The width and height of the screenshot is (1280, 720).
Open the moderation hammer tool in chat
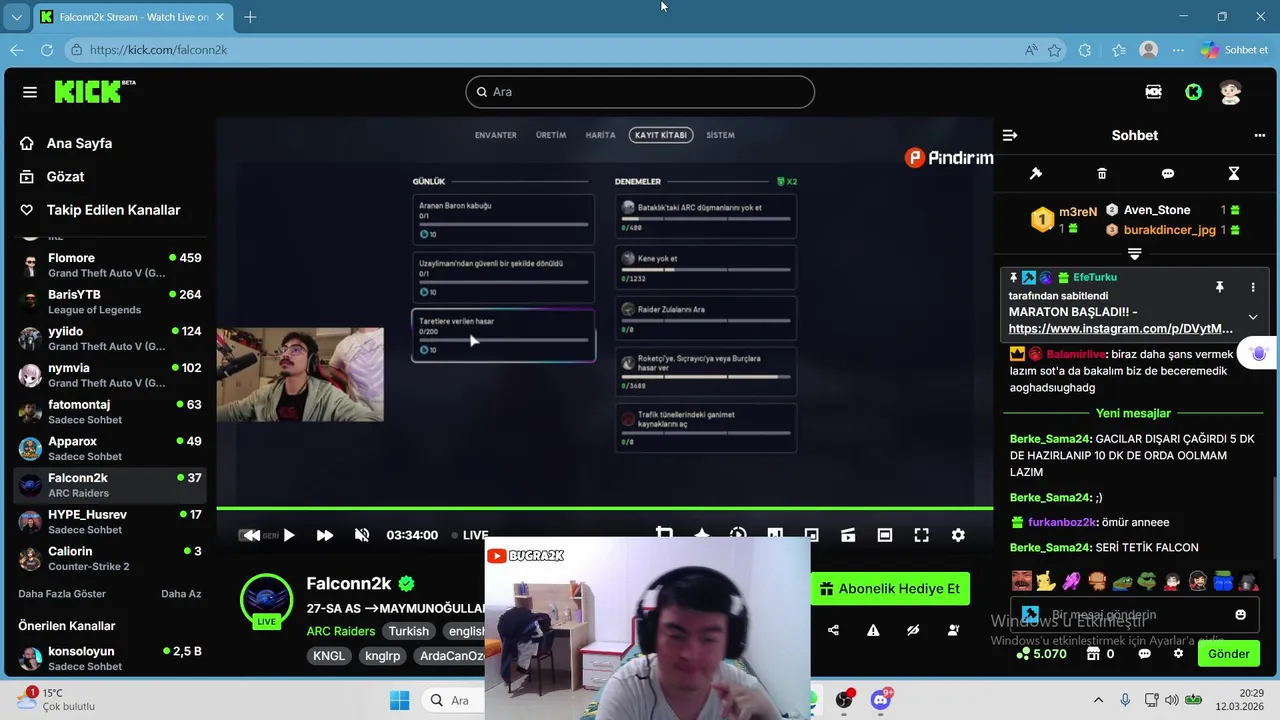coord(1036,174)
